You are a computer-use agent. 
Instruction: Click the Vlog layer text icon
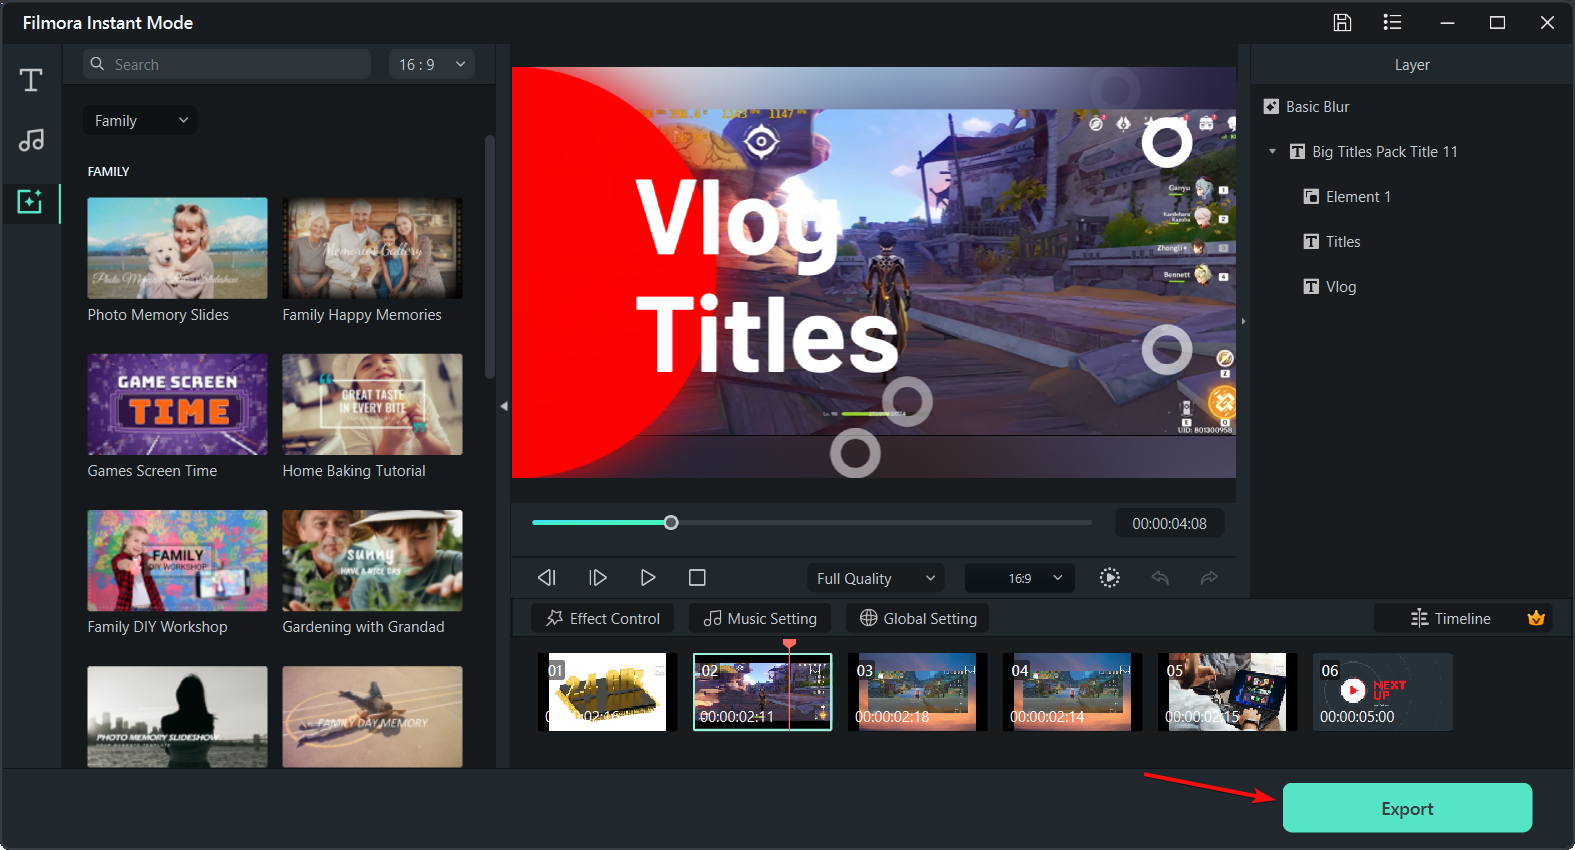click(x=1311, y=286)
